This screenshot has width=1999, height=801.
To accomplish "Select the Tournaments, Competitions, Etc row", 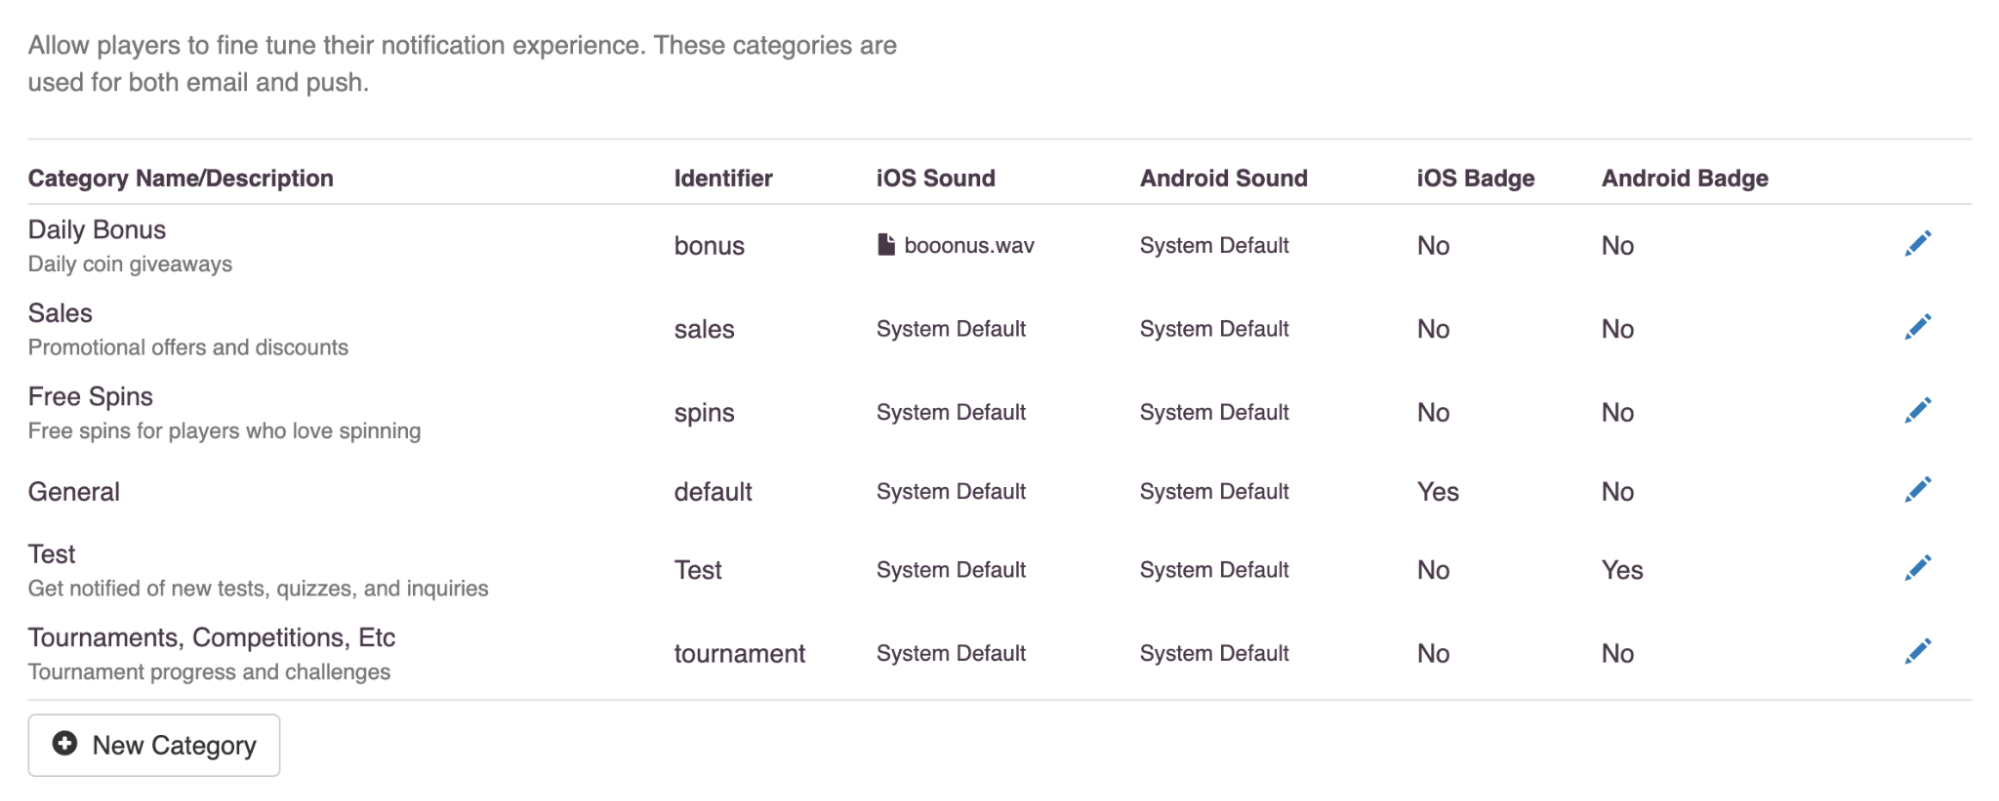I will point(999,653).
